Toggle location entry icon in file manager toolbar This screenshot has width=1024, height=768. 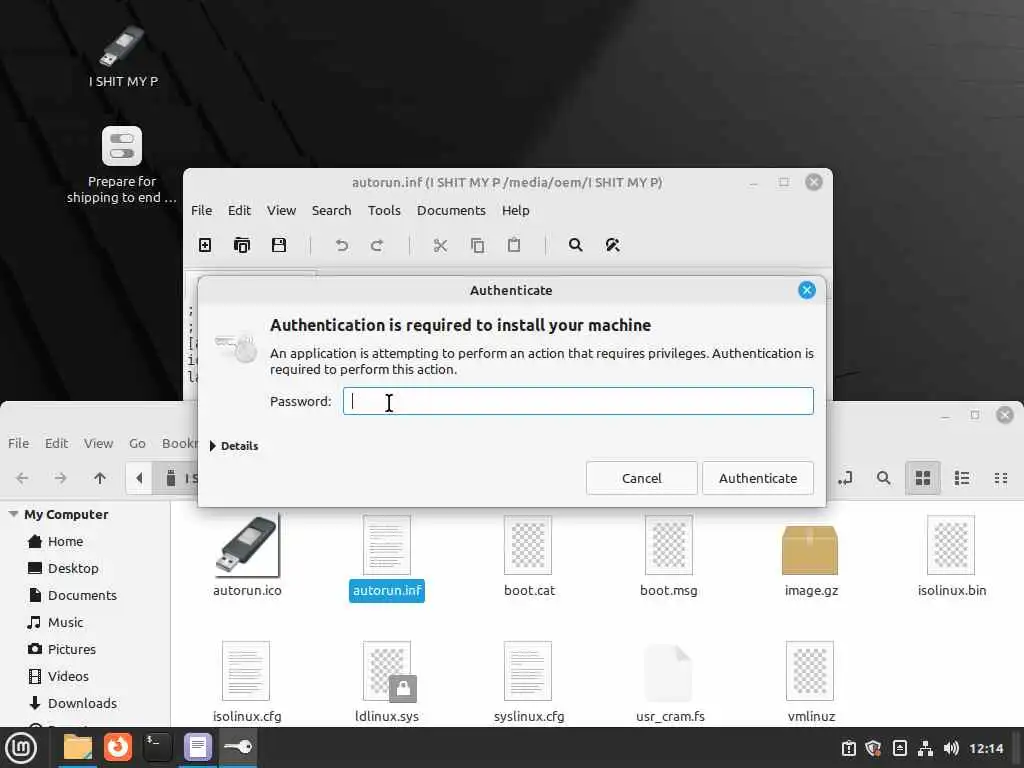coord(845,478)
